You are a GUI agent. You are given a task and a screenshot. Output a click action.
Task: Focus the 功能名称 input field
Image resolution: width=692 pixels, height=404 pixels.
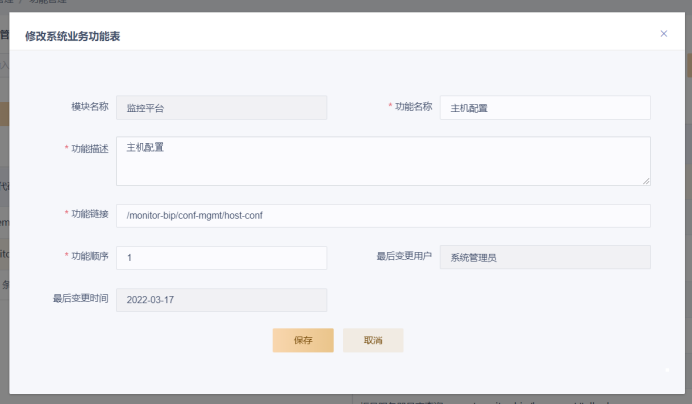pyautogui.click(x=545, y=107)
